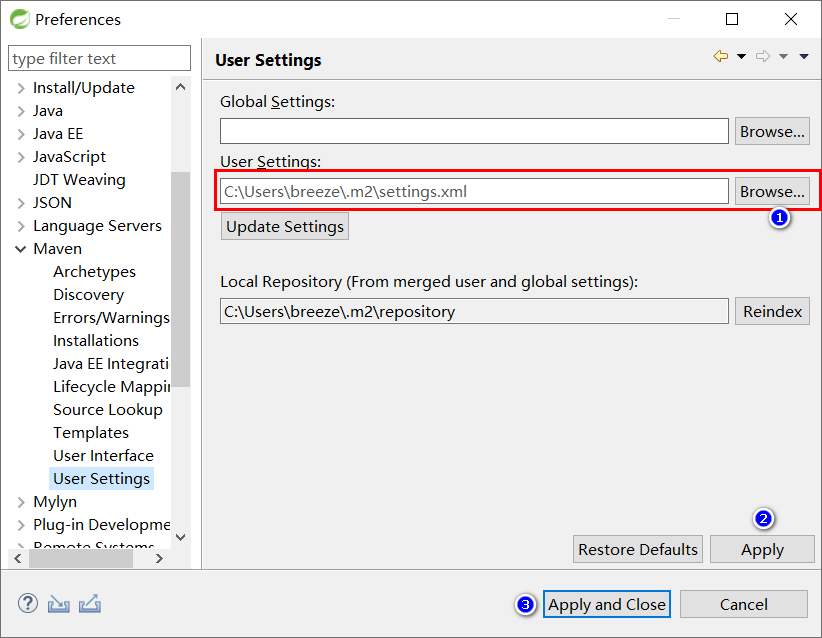Click Apply and Close button
The width and height of the screenshot is (822, 638).
pos(607,604)
